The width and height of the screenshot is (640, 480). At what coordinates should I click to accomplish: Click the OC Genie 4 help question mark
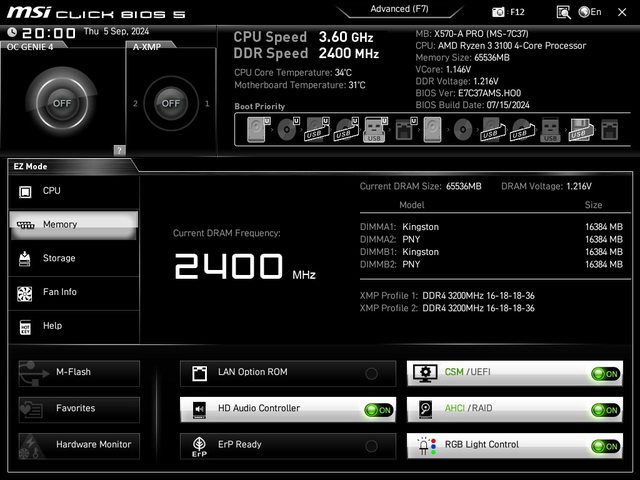119,150
